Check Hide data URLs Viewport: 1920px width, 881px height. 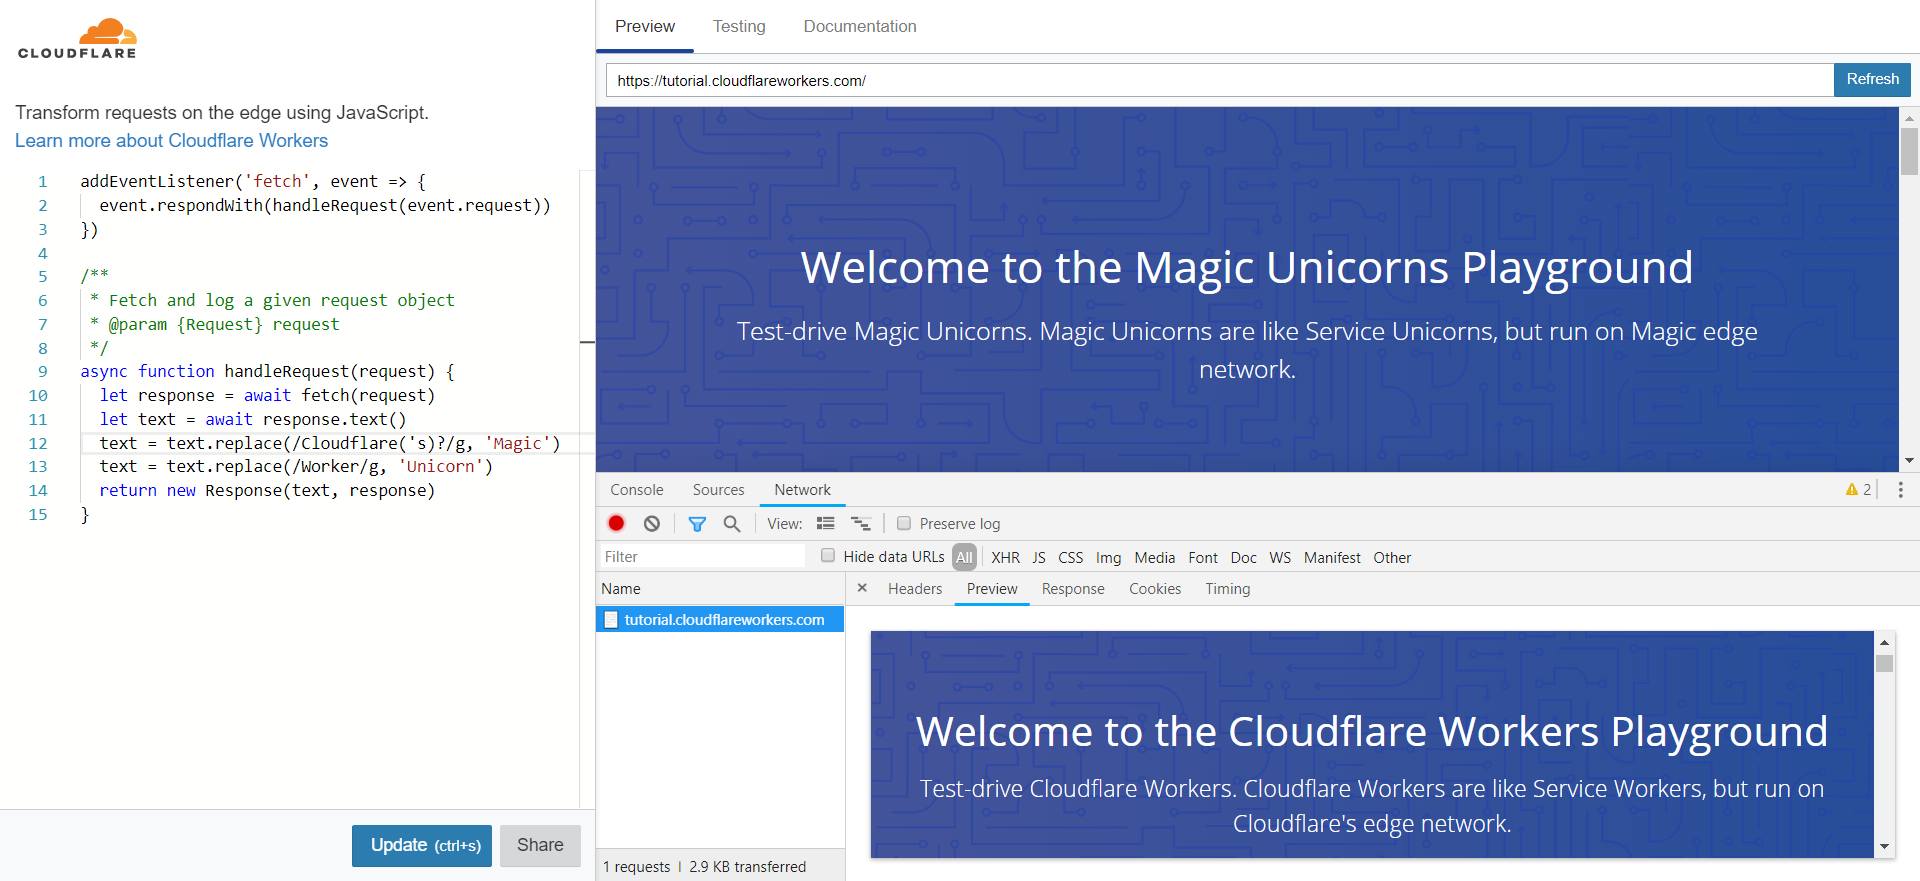click(828, 556)
